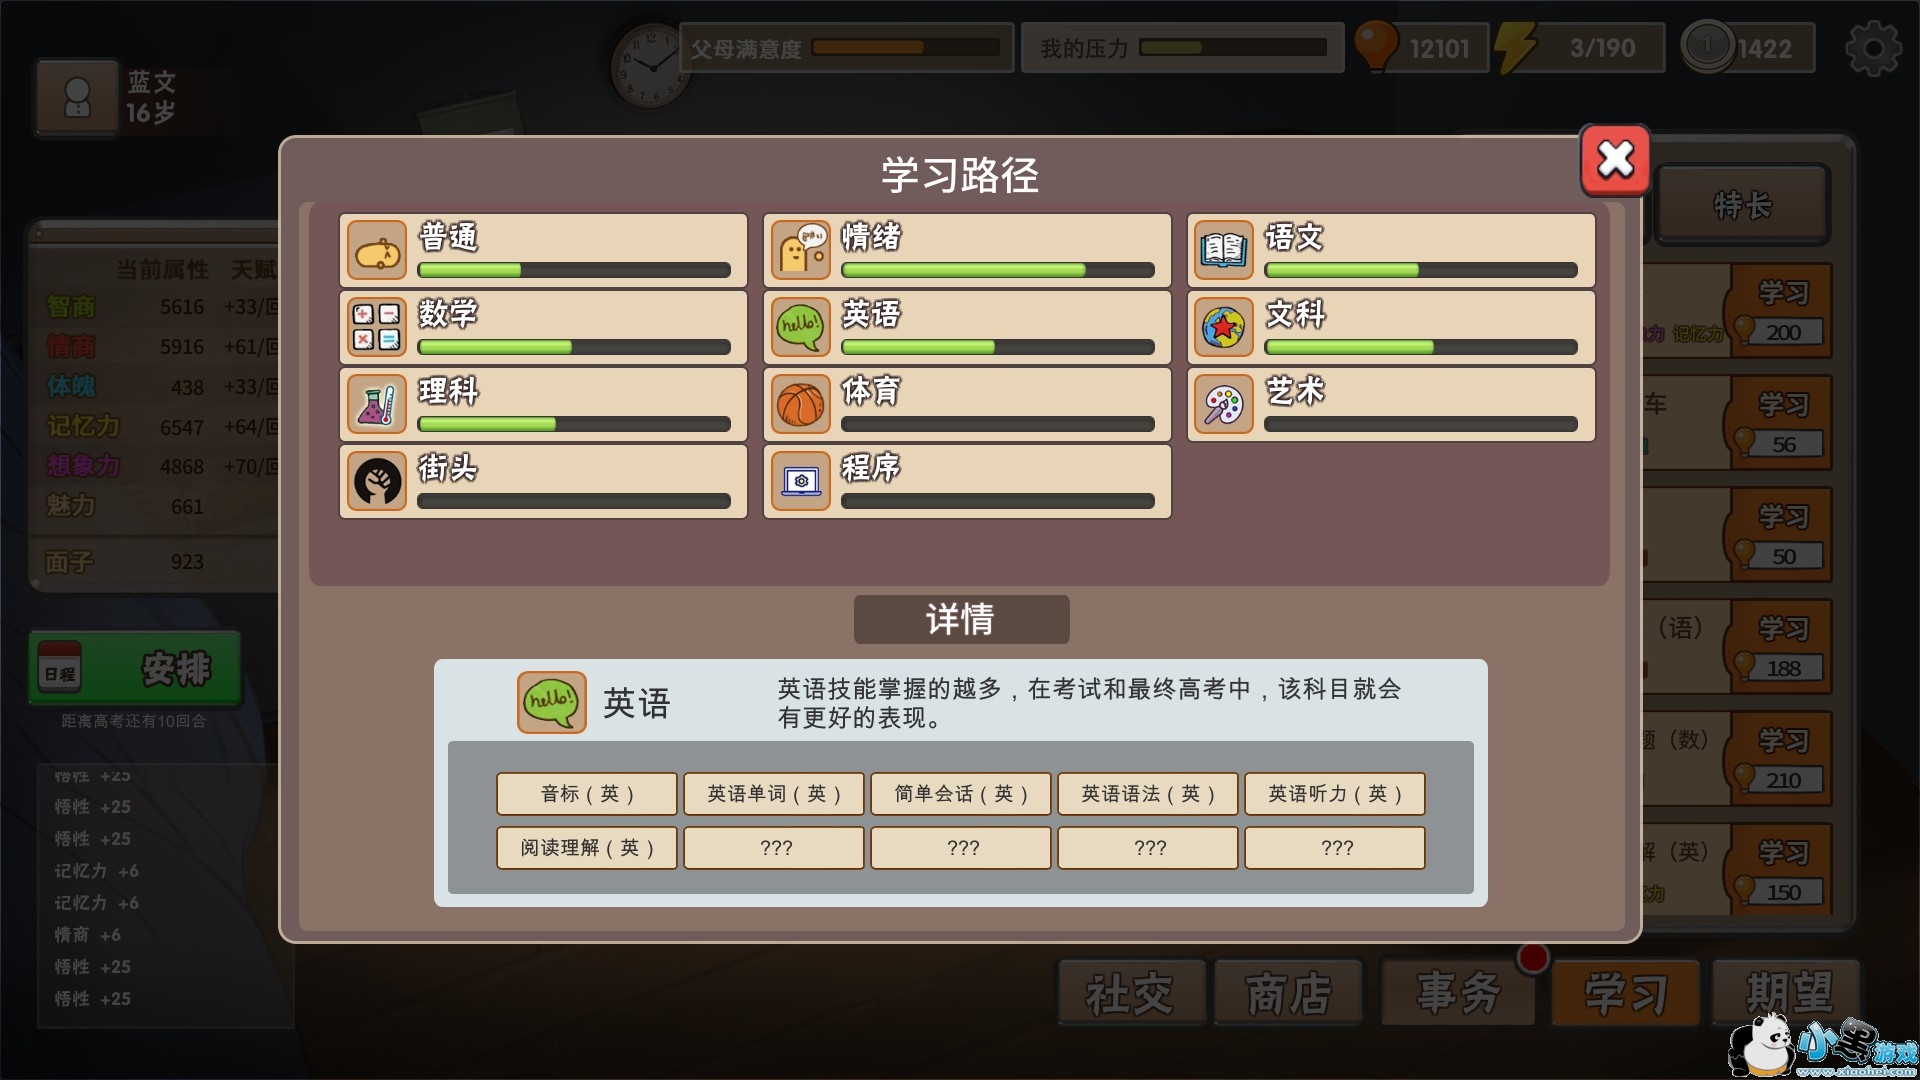Select the 体育 basketball icon

(801, 404)
